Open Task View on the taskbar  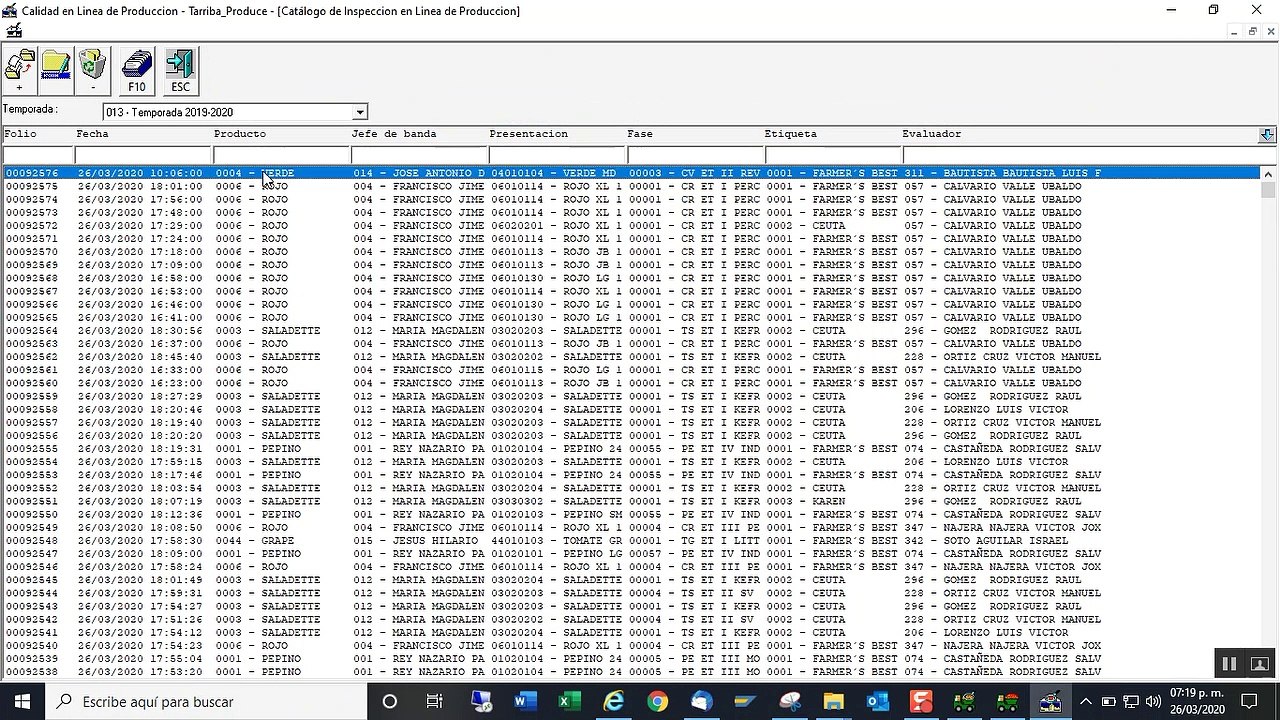[434, 702]
